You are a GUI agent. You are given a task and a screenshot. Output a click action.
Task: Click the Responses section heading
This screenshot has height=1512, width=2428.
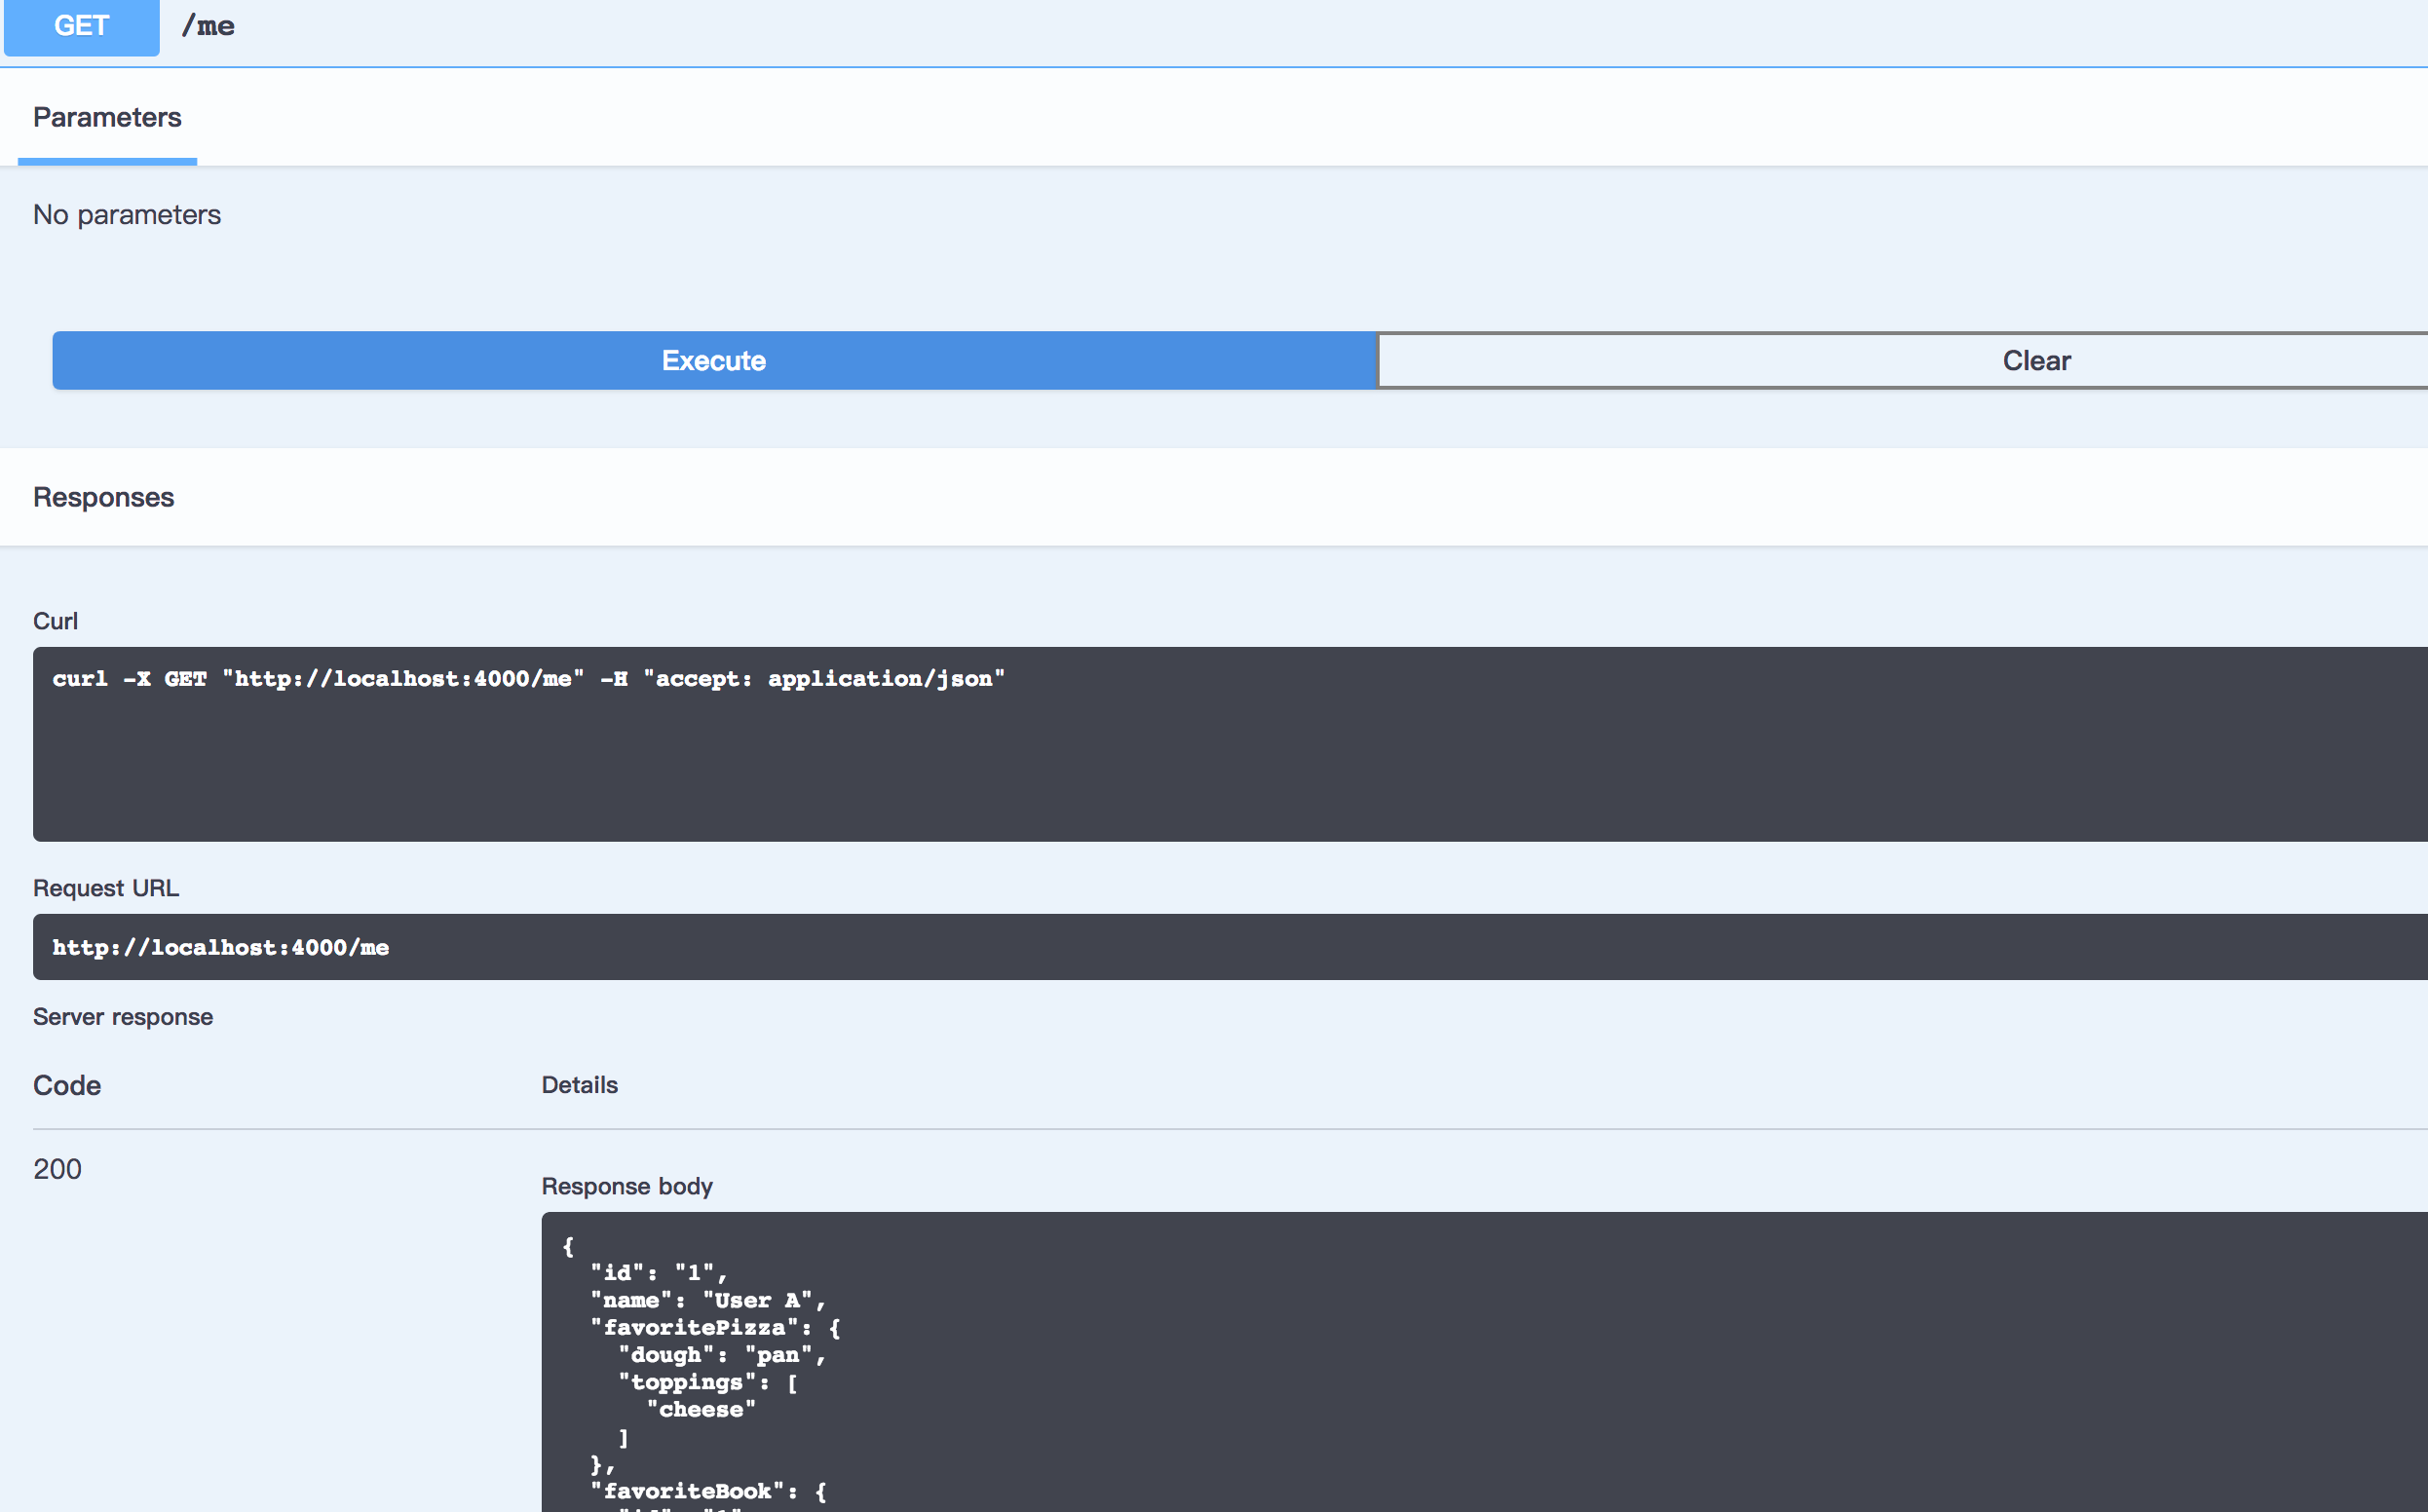click(103, 497)
